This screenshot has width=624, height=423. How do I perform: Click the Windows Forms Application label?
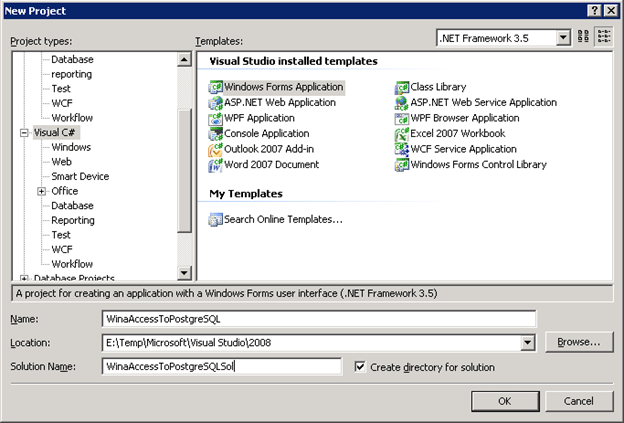(x=283, y=87)
